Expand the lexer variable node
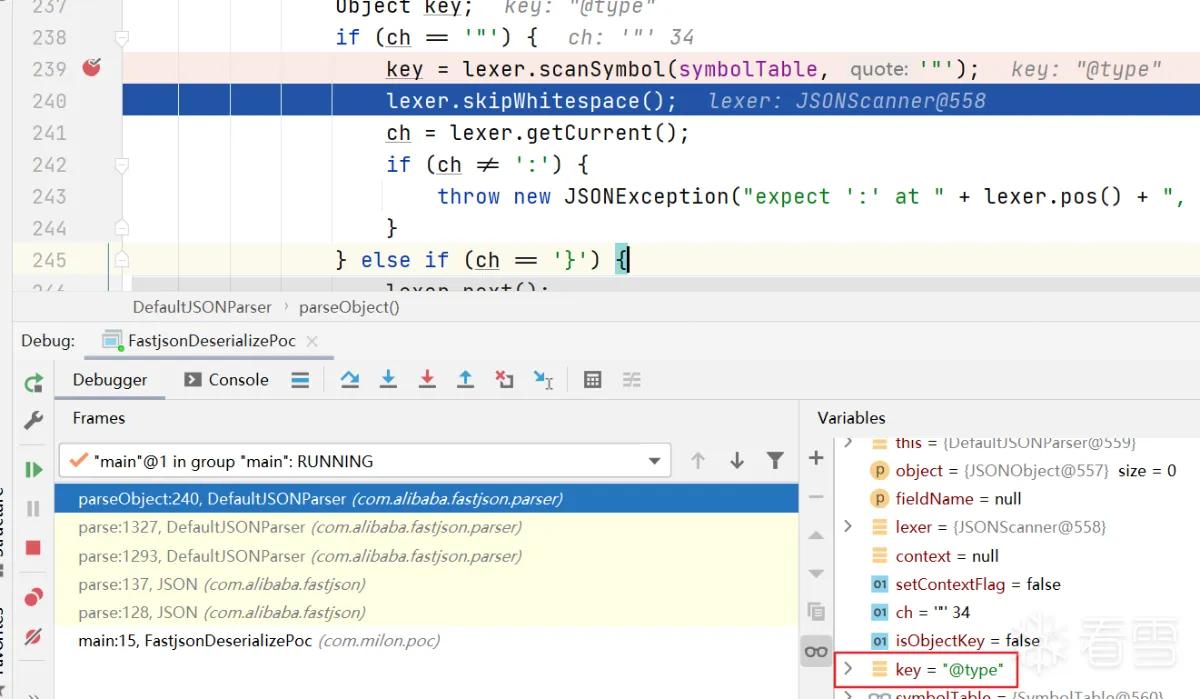1200x699 pixels. pyautogui.click(x=848, y=526)
